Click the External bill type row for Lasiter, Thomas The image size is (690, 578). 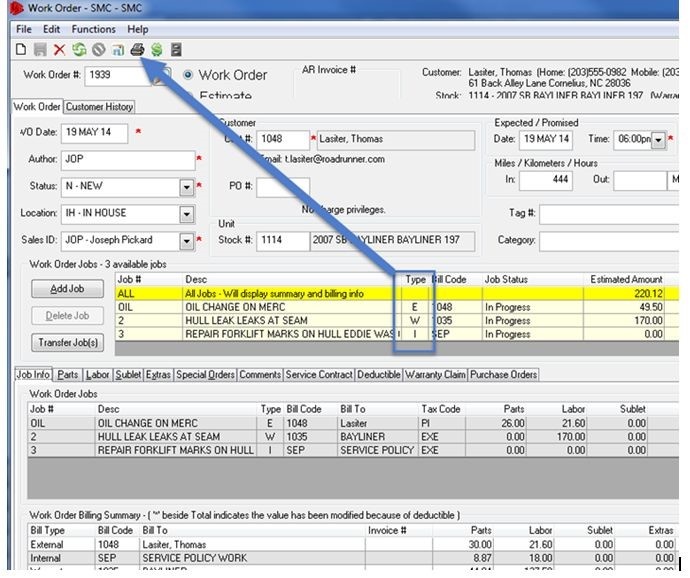coord(353,545)
